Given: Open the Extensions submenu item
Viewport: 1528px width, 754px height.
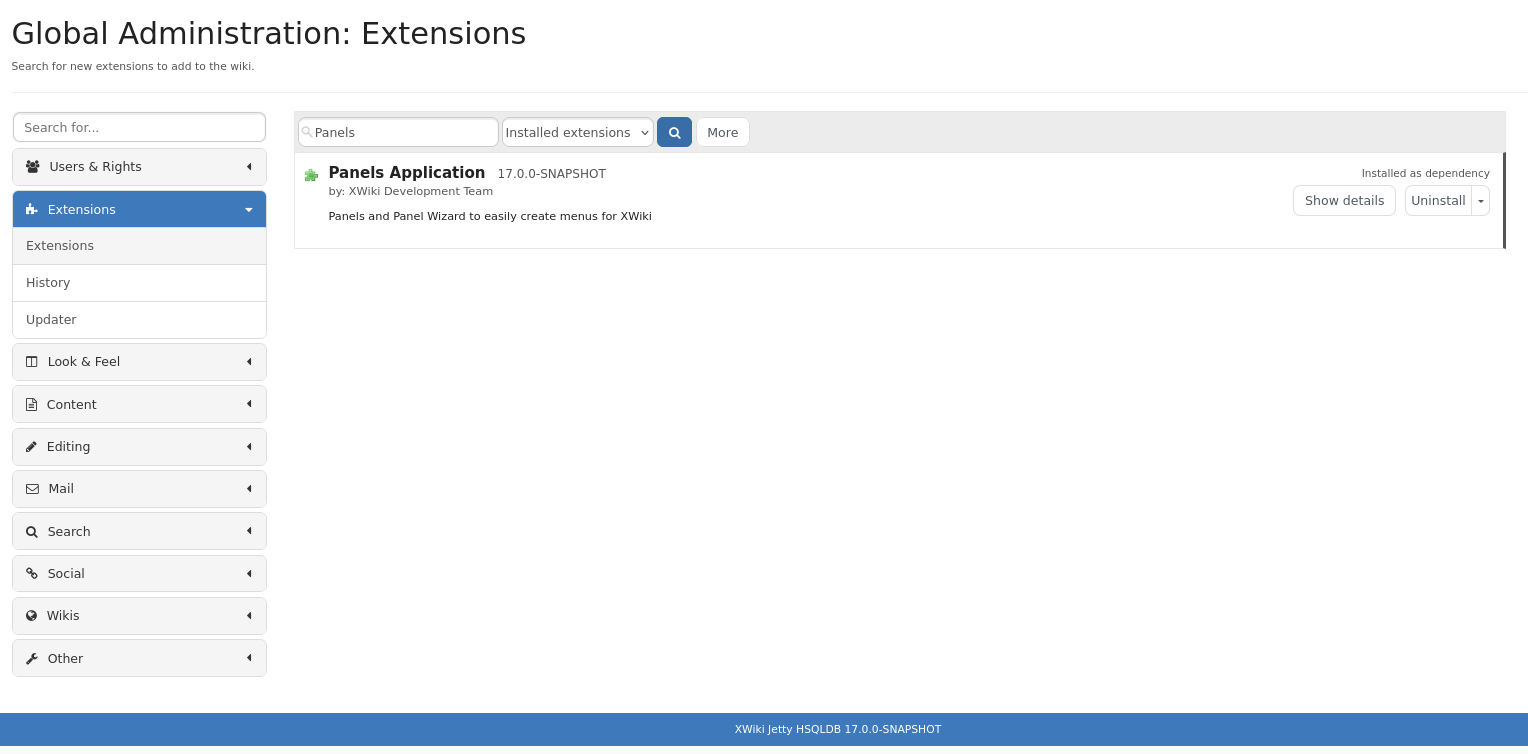Looking at the screenshot, I should (x=139, y=246).
